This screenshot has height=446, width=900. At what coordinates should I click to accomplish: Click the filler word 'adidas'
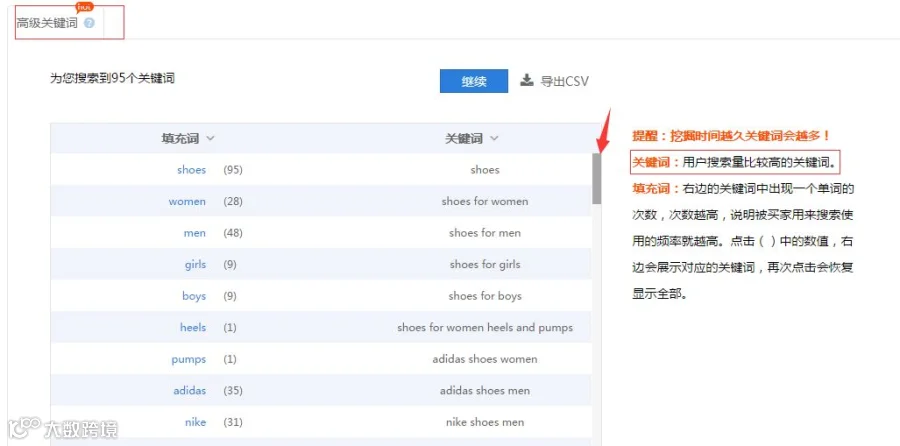coord(189,391)
